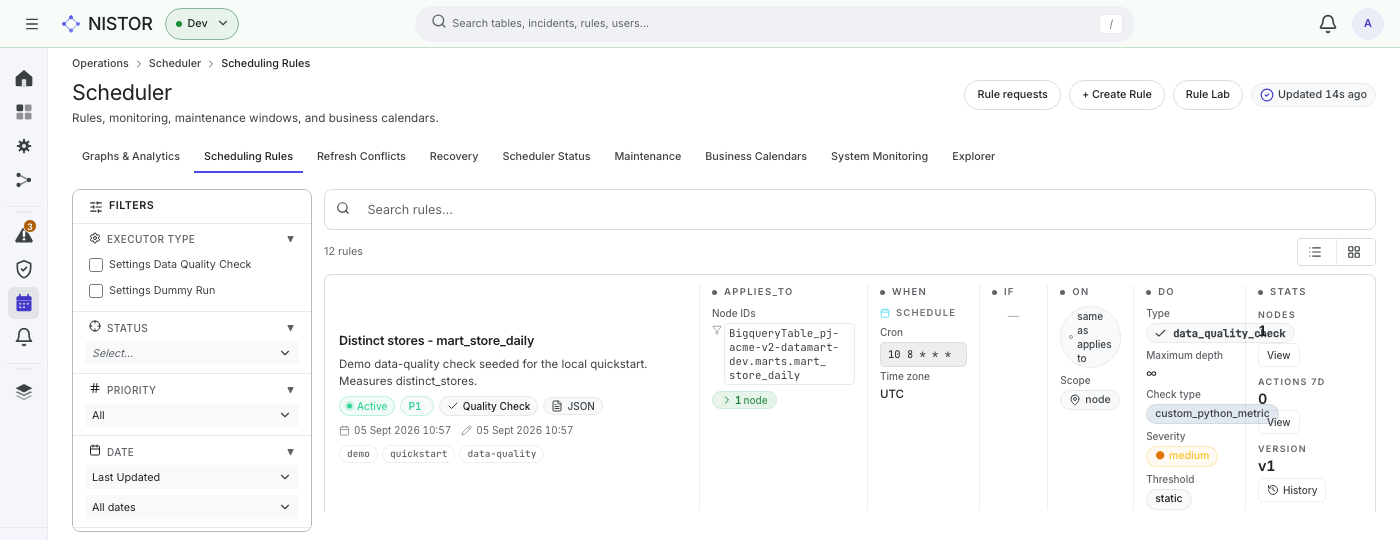Open incidents warning icon with badge
The width and height of the screenshot is (1400, 540).
click(24, 235)
